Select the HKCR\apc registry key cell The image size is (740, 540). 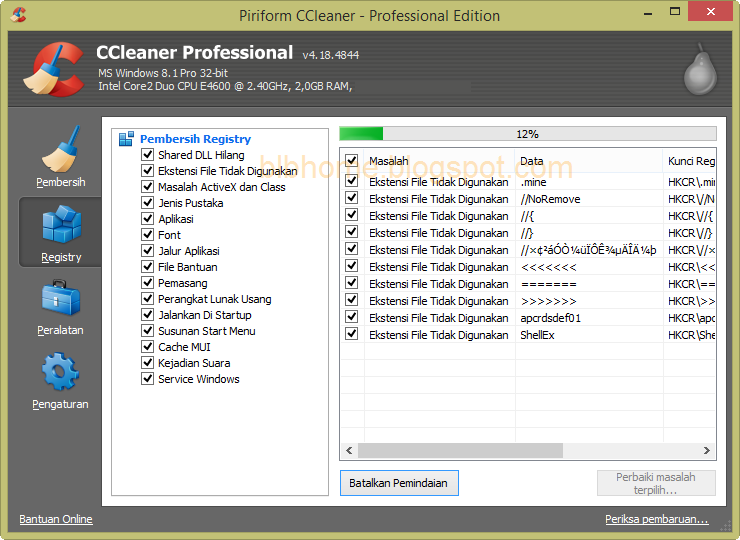pyautogui.click(x=690, y=318)
